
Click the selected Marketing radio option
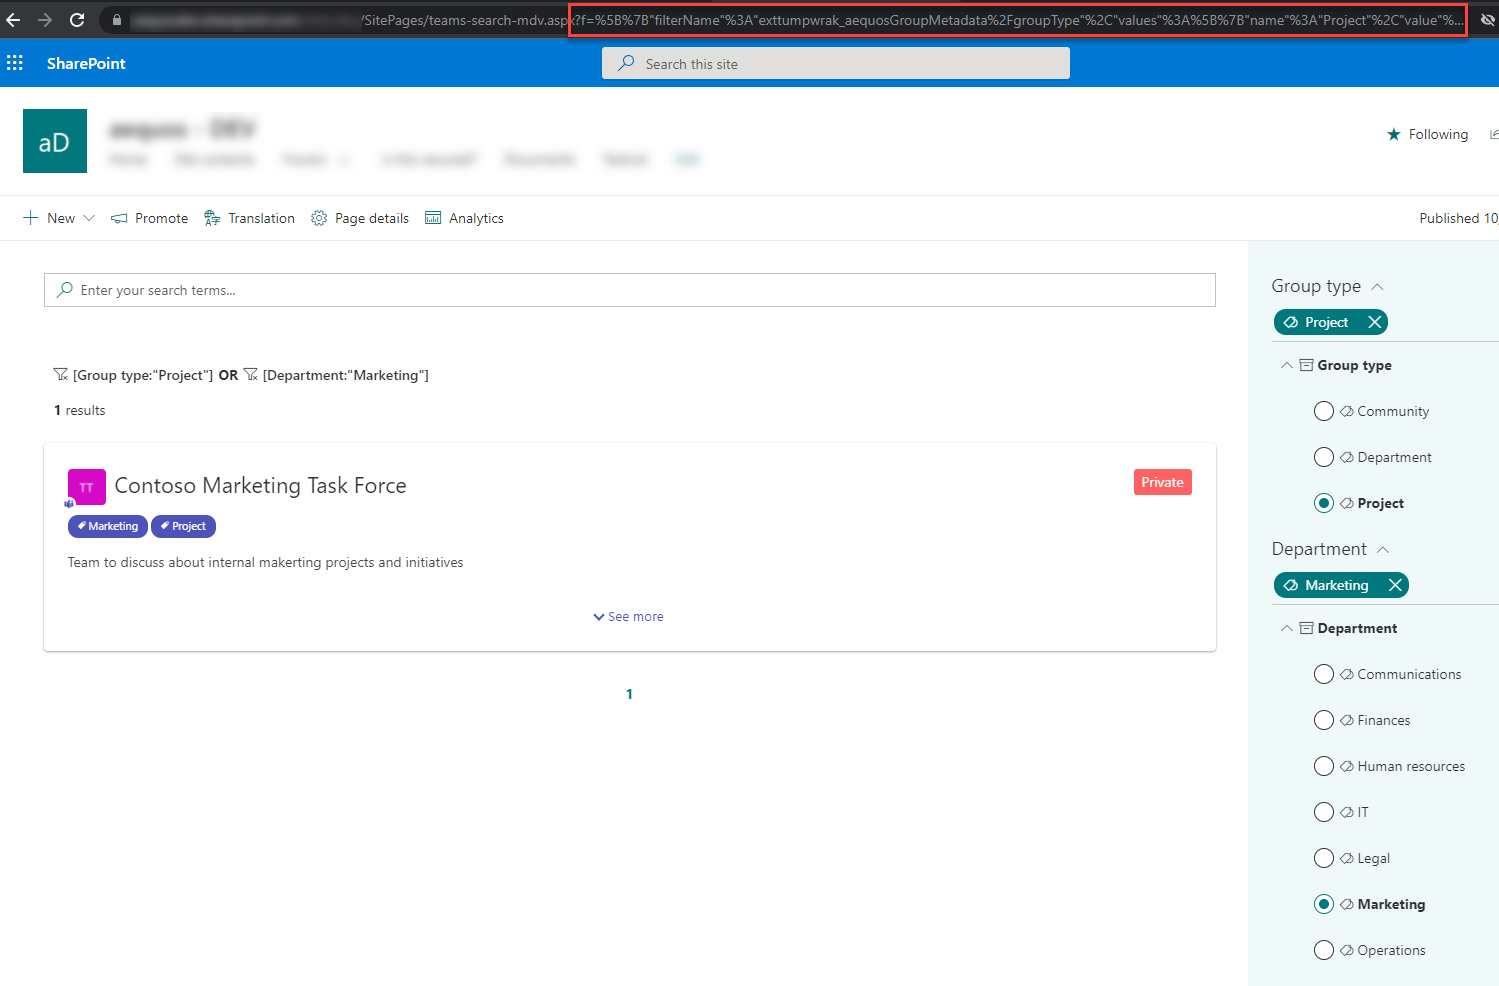(x=1324, y=904)
